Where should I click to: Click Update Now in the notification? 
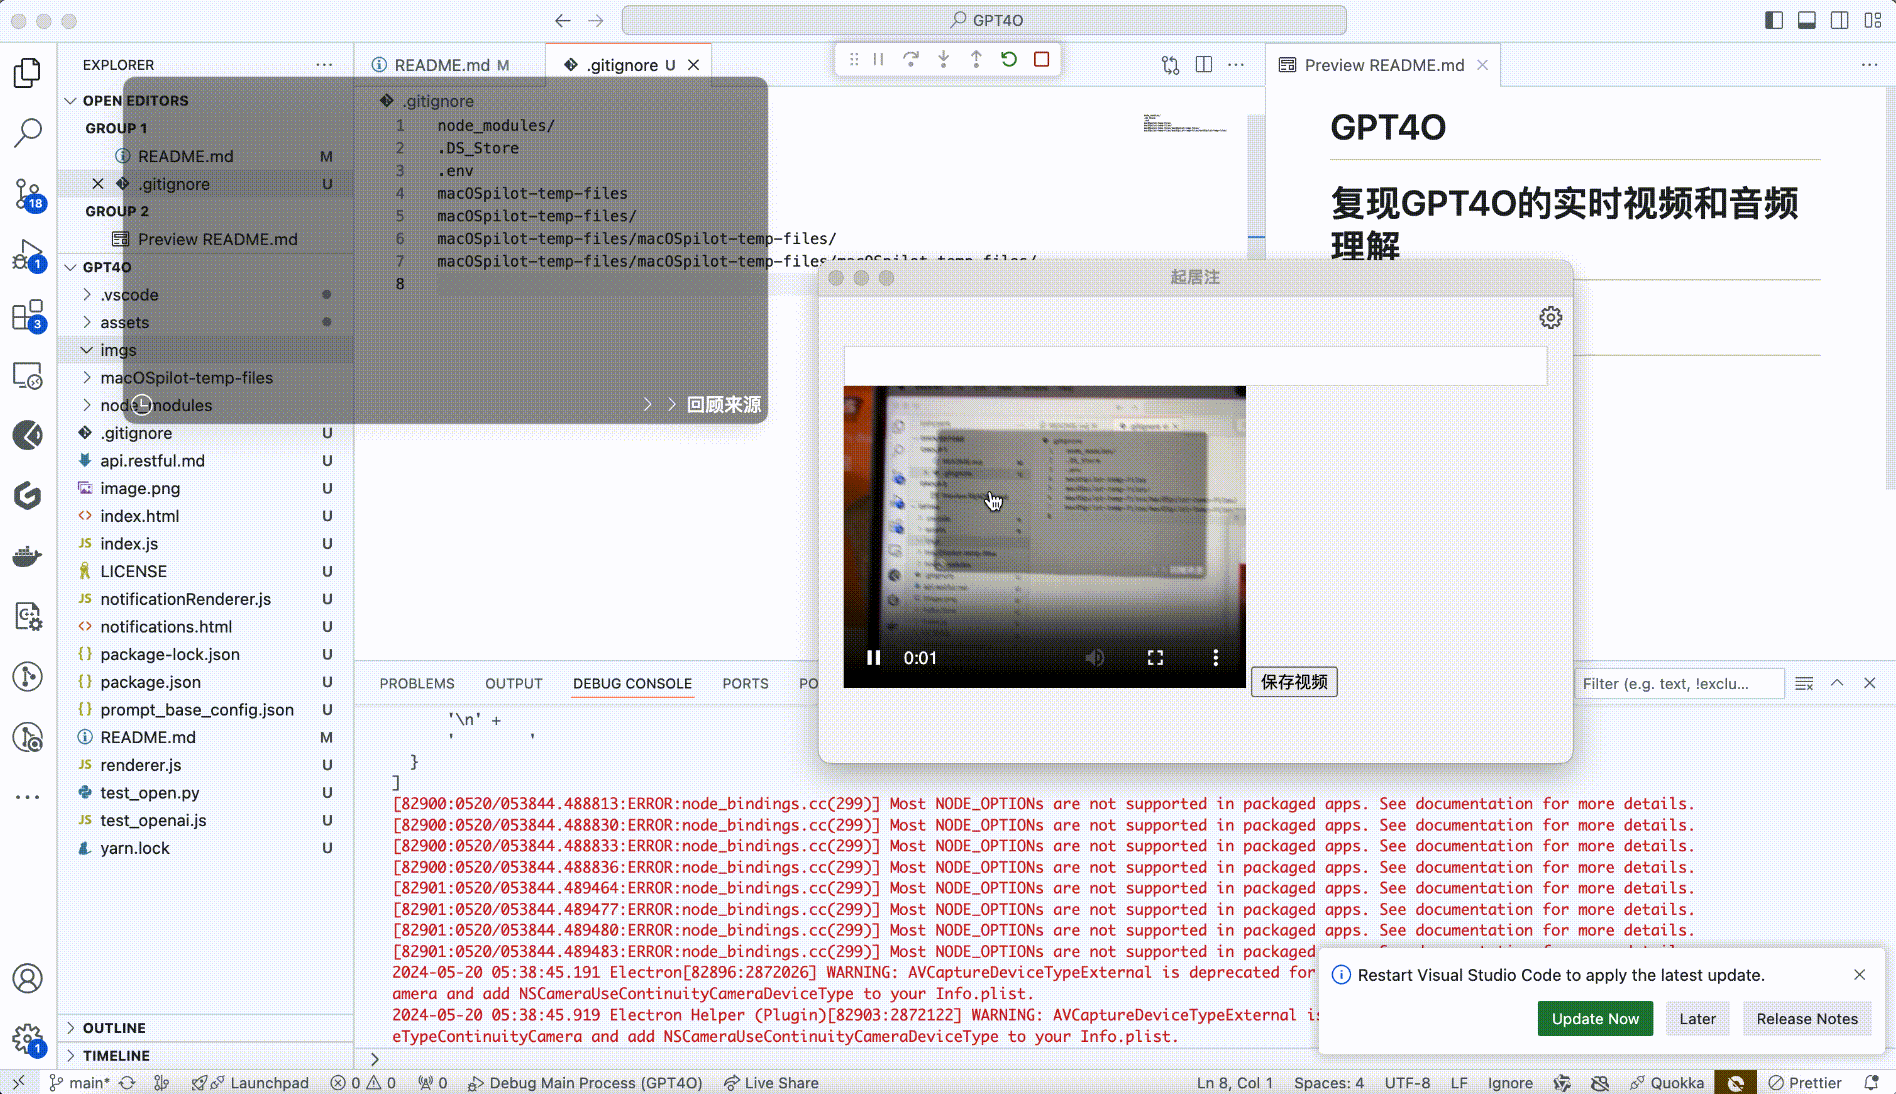click(1595, 1019)
